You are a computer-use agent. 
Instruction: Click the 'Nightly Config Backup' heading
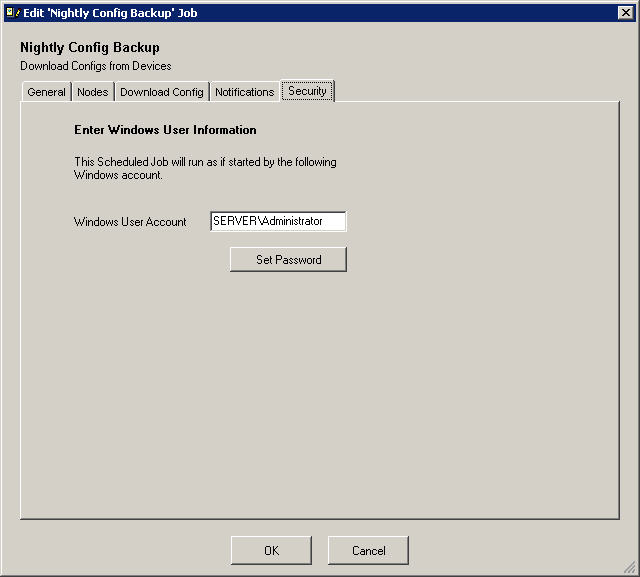(x=90, y=47)
